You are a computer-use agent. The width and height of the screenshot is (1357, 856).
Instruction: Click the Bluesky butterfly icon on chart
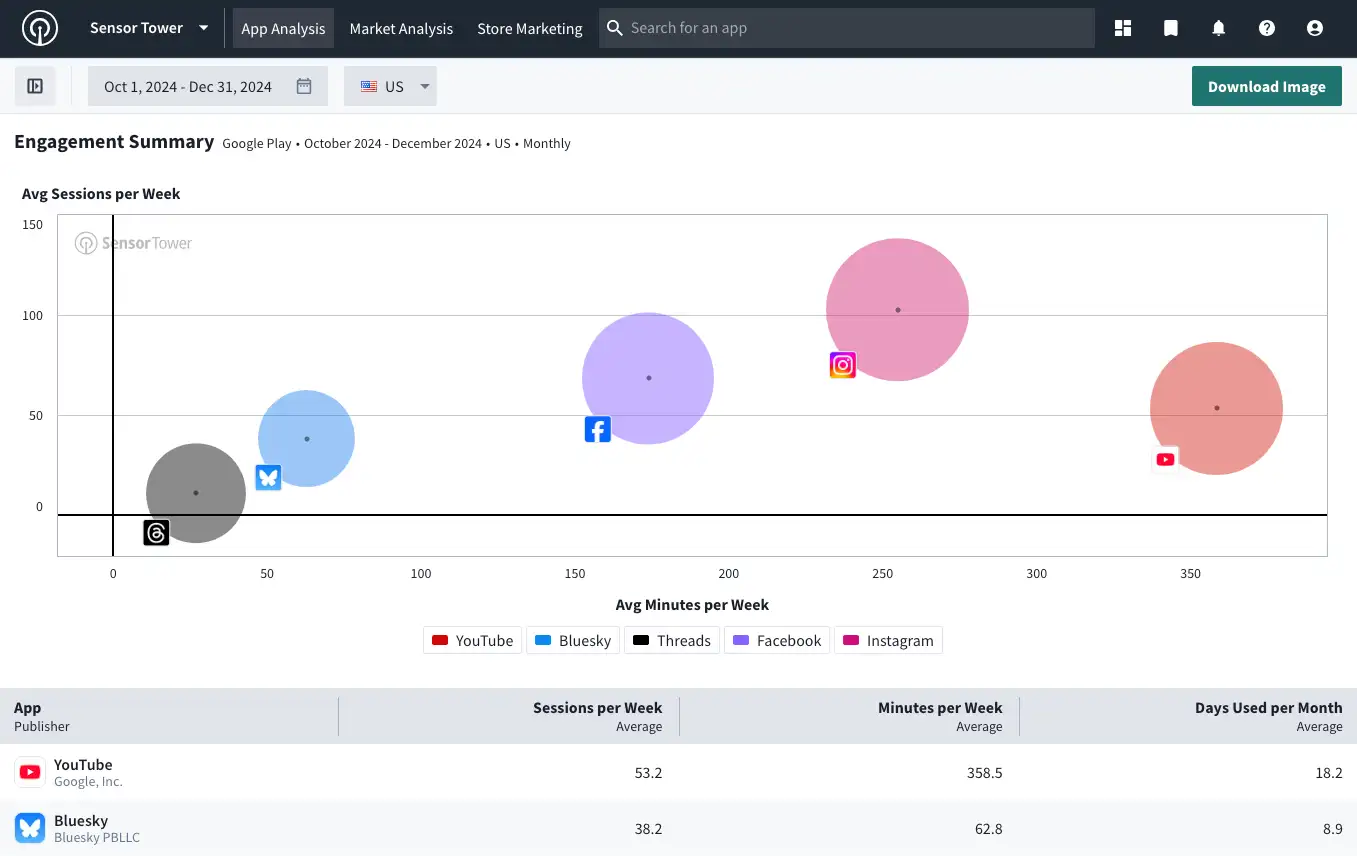point(268,477)
